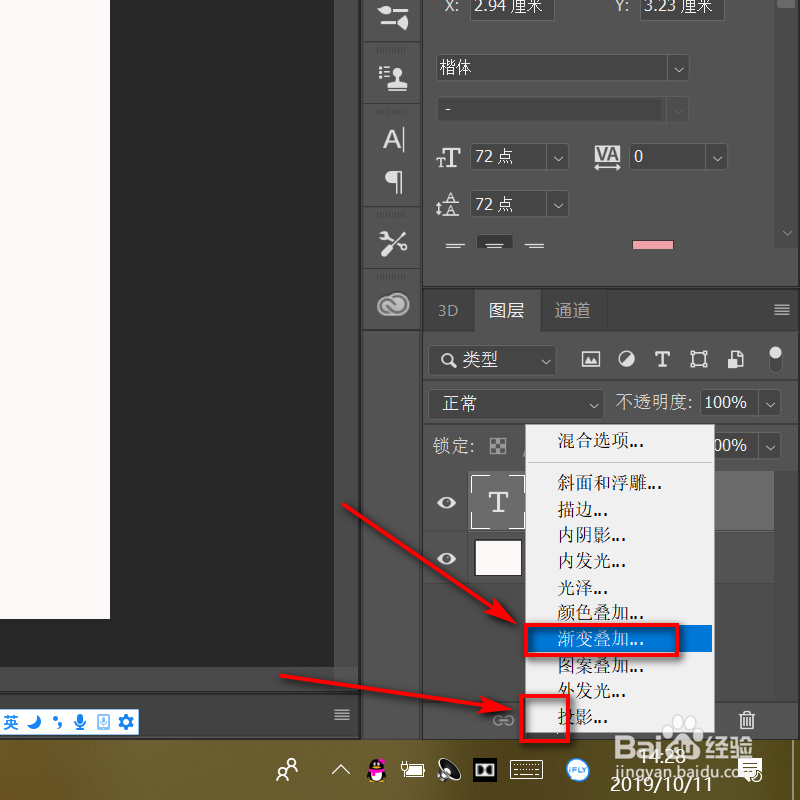Filter layers by smart object icon

point(735,359)
